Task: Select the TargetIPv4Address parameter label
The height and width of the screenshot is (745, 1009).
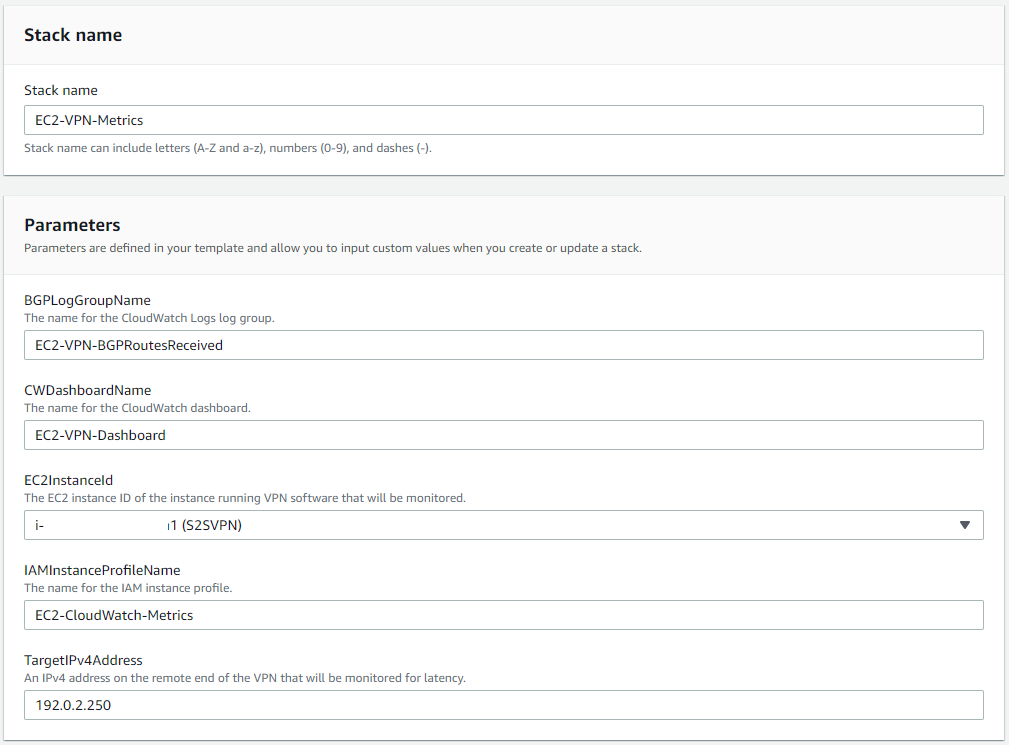Action: click(85, 660)
